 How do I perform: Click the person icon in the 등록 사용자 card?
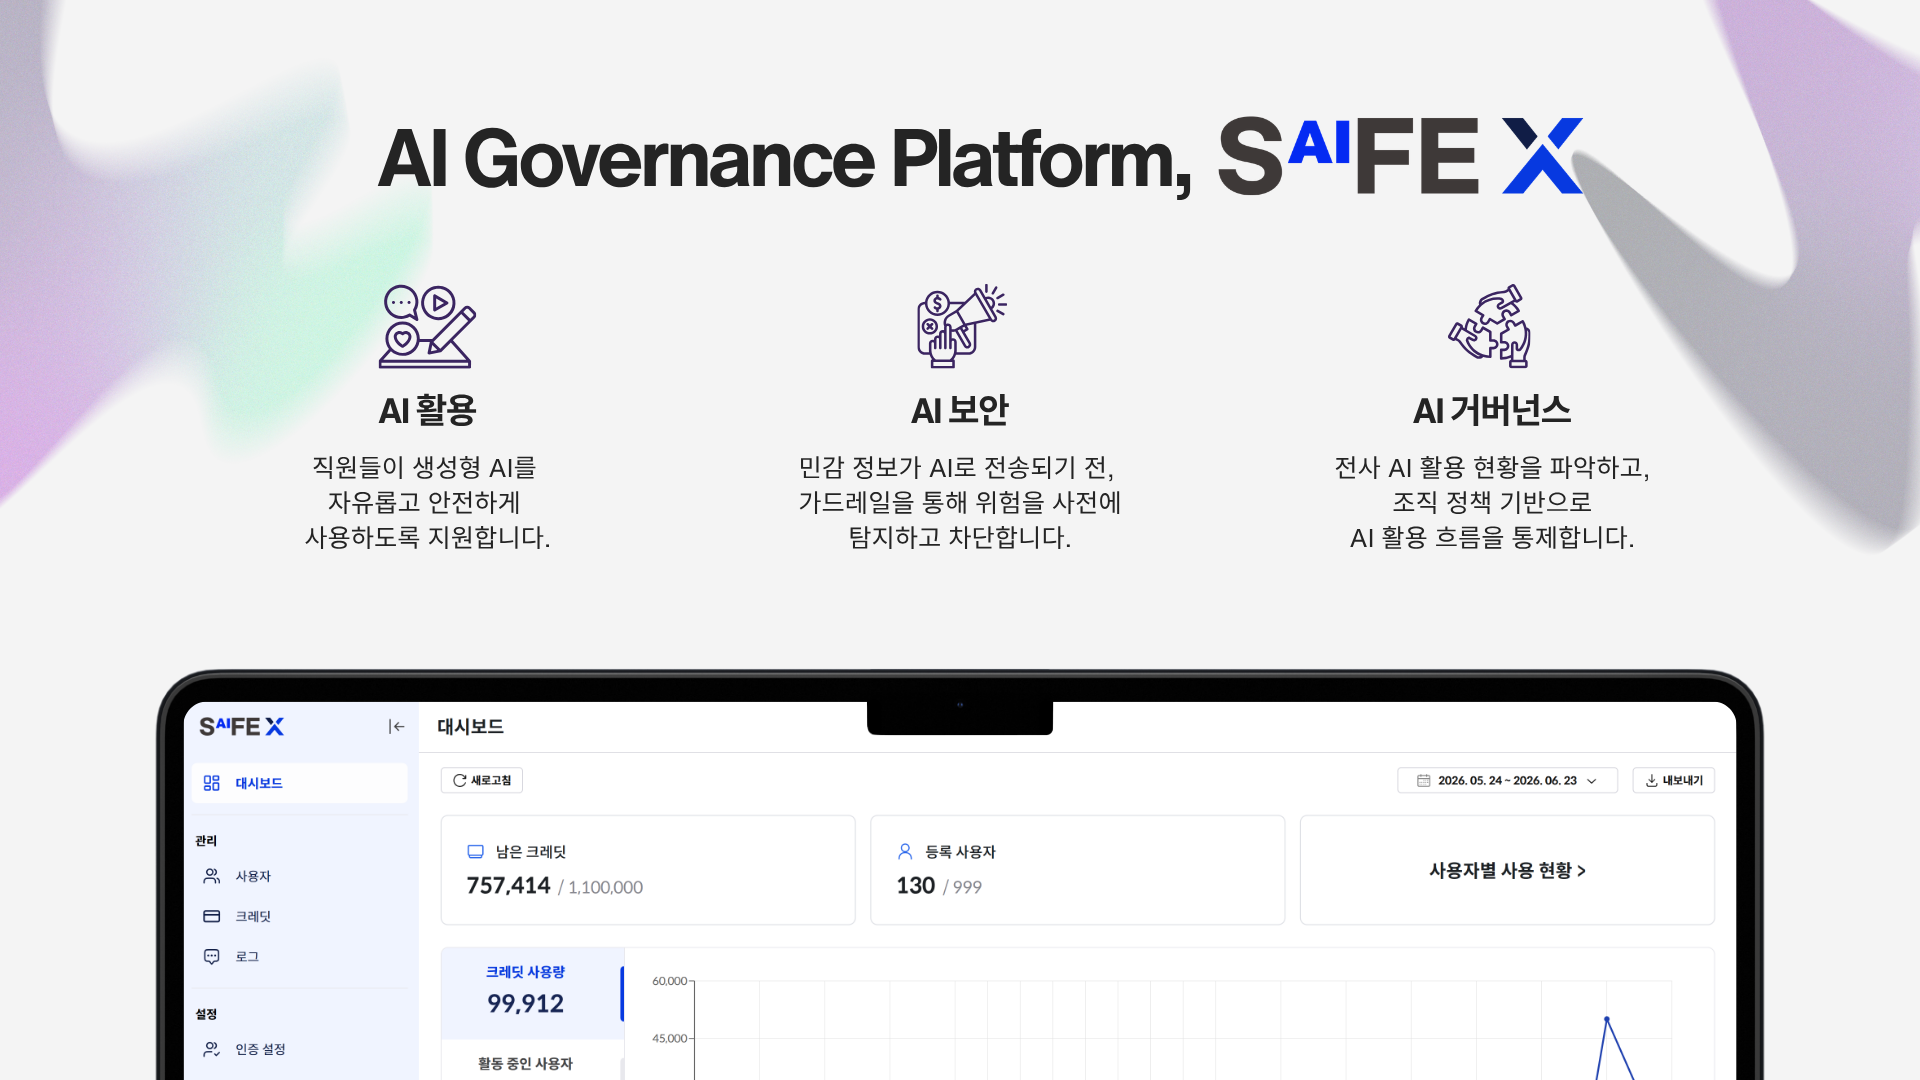[x=905, y=852]
